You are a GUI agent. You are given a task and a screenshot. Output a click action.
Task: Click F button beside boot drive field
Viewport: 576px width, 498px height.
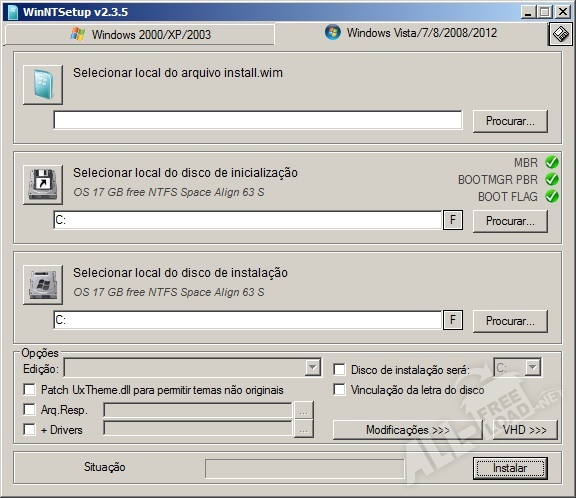[453, 220]
